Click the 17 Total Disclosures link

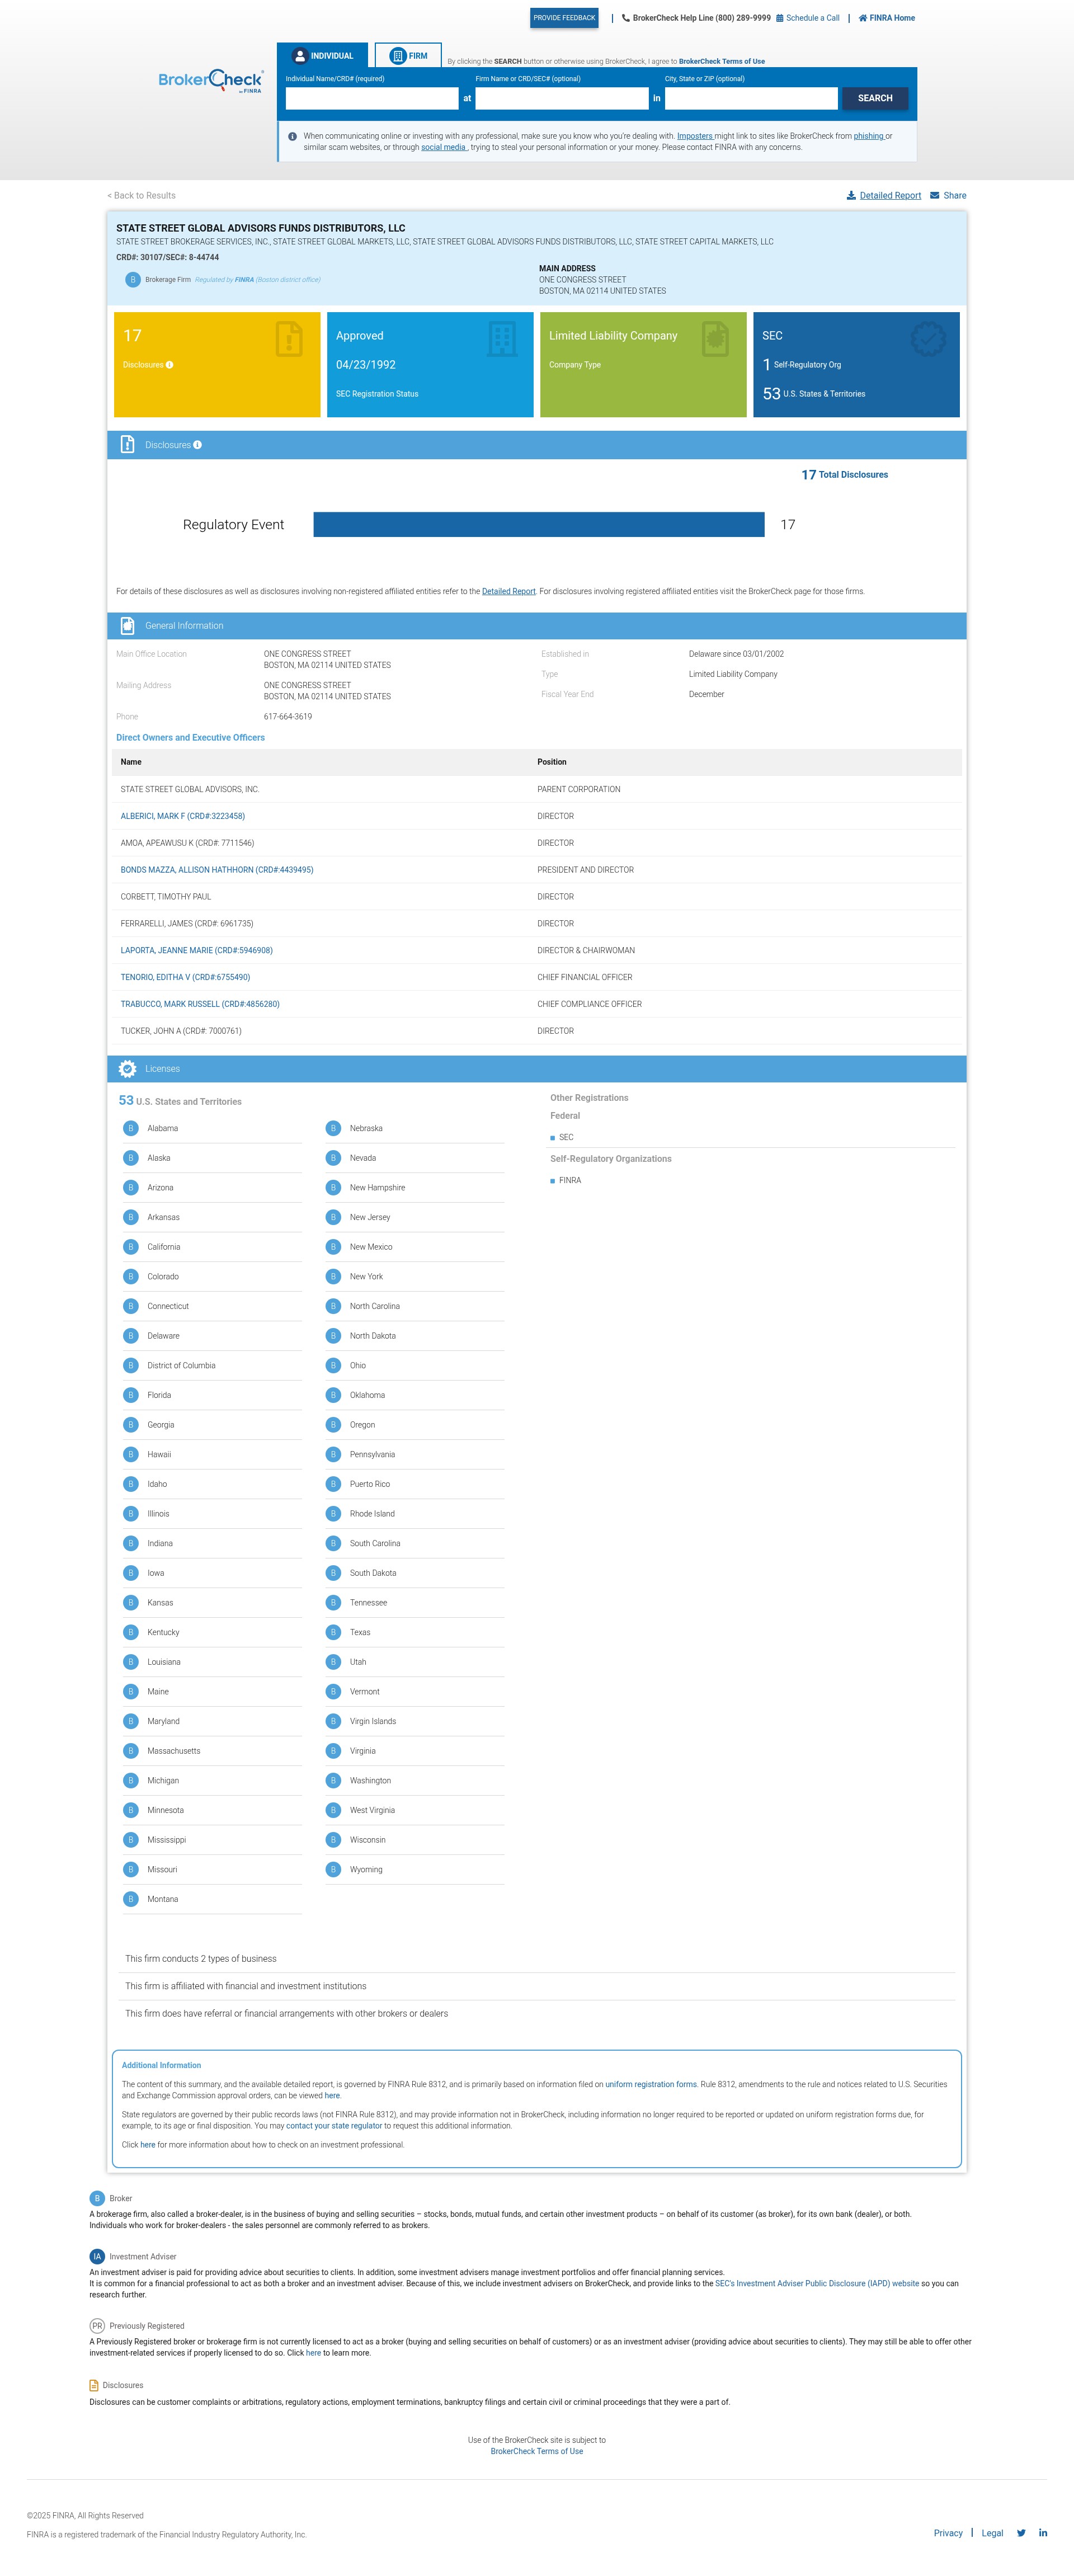pos(844,475)
